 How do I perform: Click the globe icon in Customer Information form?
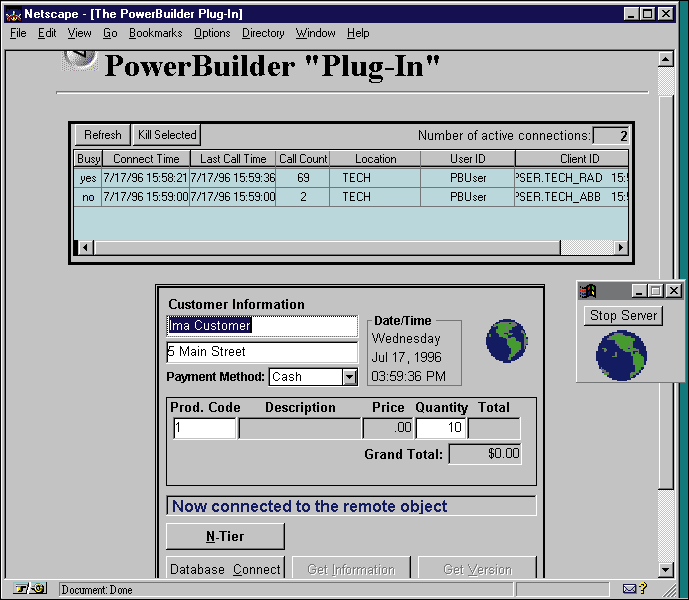[507, 341]
